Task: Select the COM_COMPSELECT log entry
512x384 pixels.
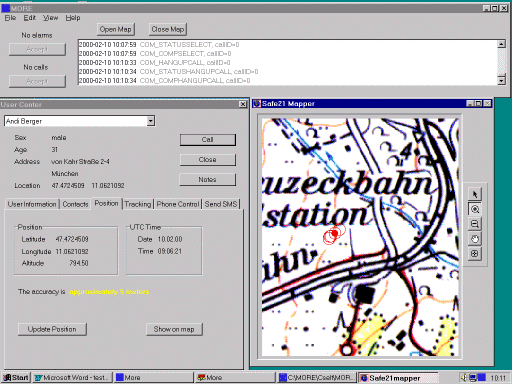Action: tap(155, 53)
